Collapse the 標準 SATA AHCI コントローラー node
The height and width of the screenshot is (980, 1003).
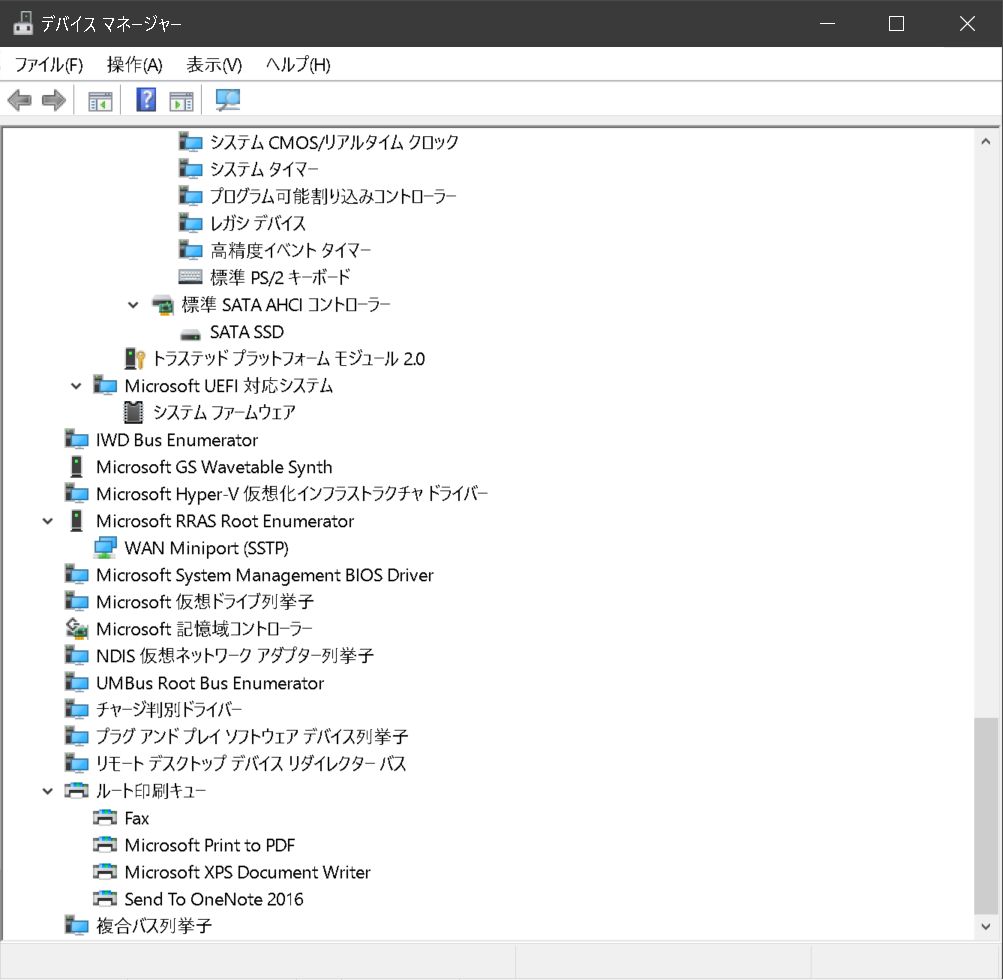133,305
